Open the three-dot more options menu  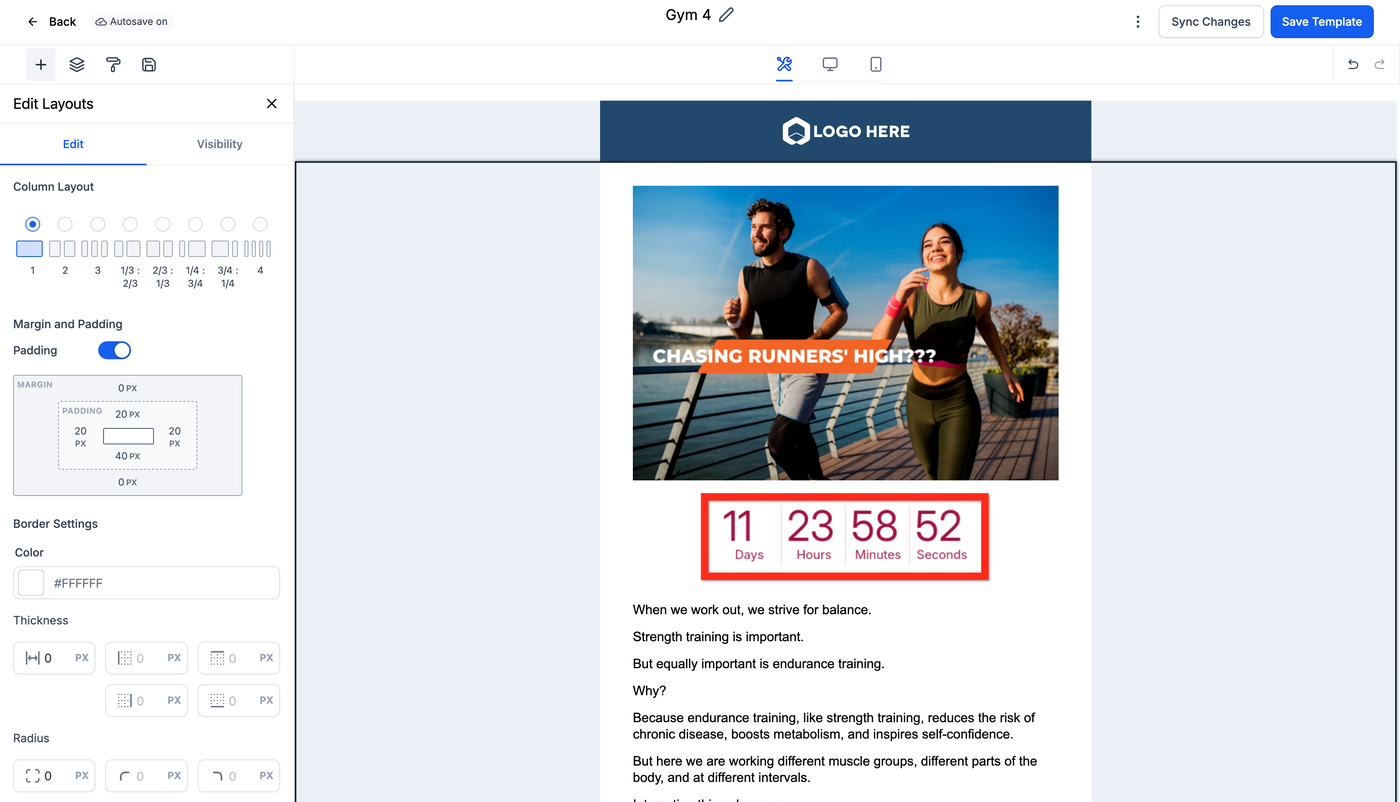coord(1138,22)
